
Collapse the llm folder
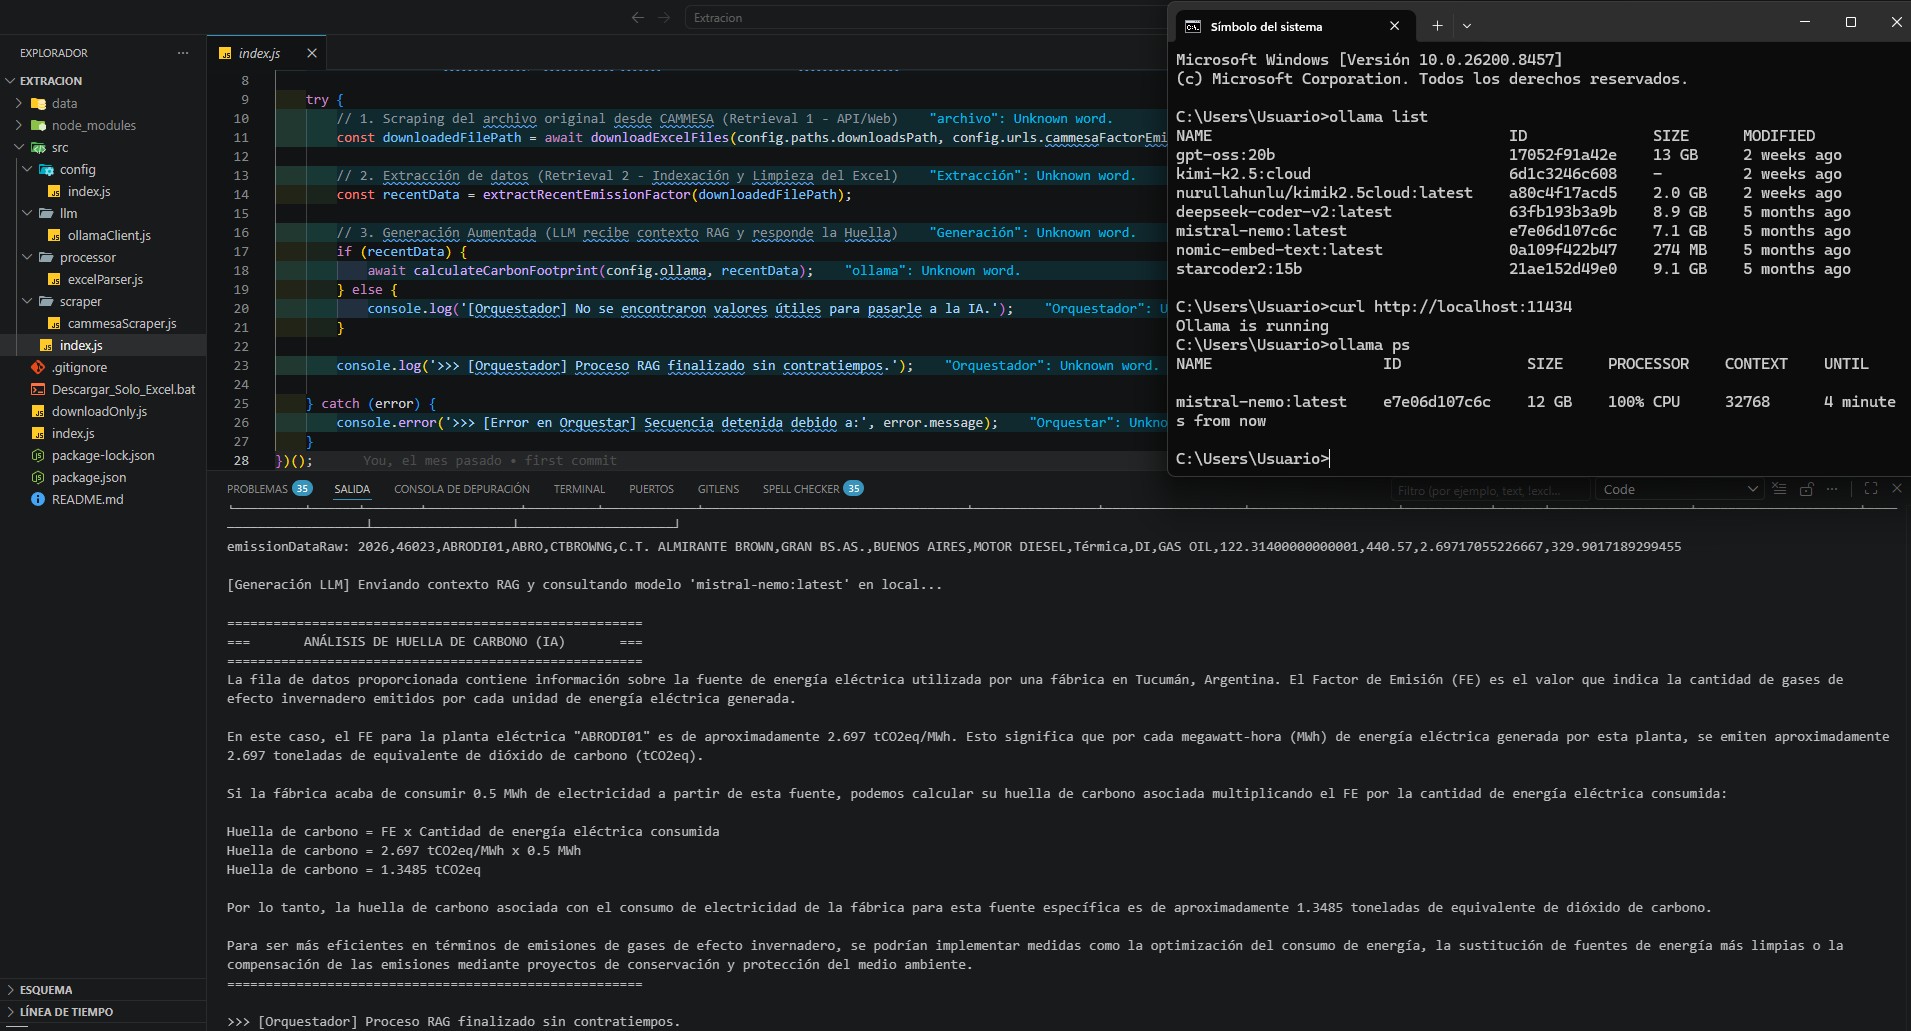[27, 213]
